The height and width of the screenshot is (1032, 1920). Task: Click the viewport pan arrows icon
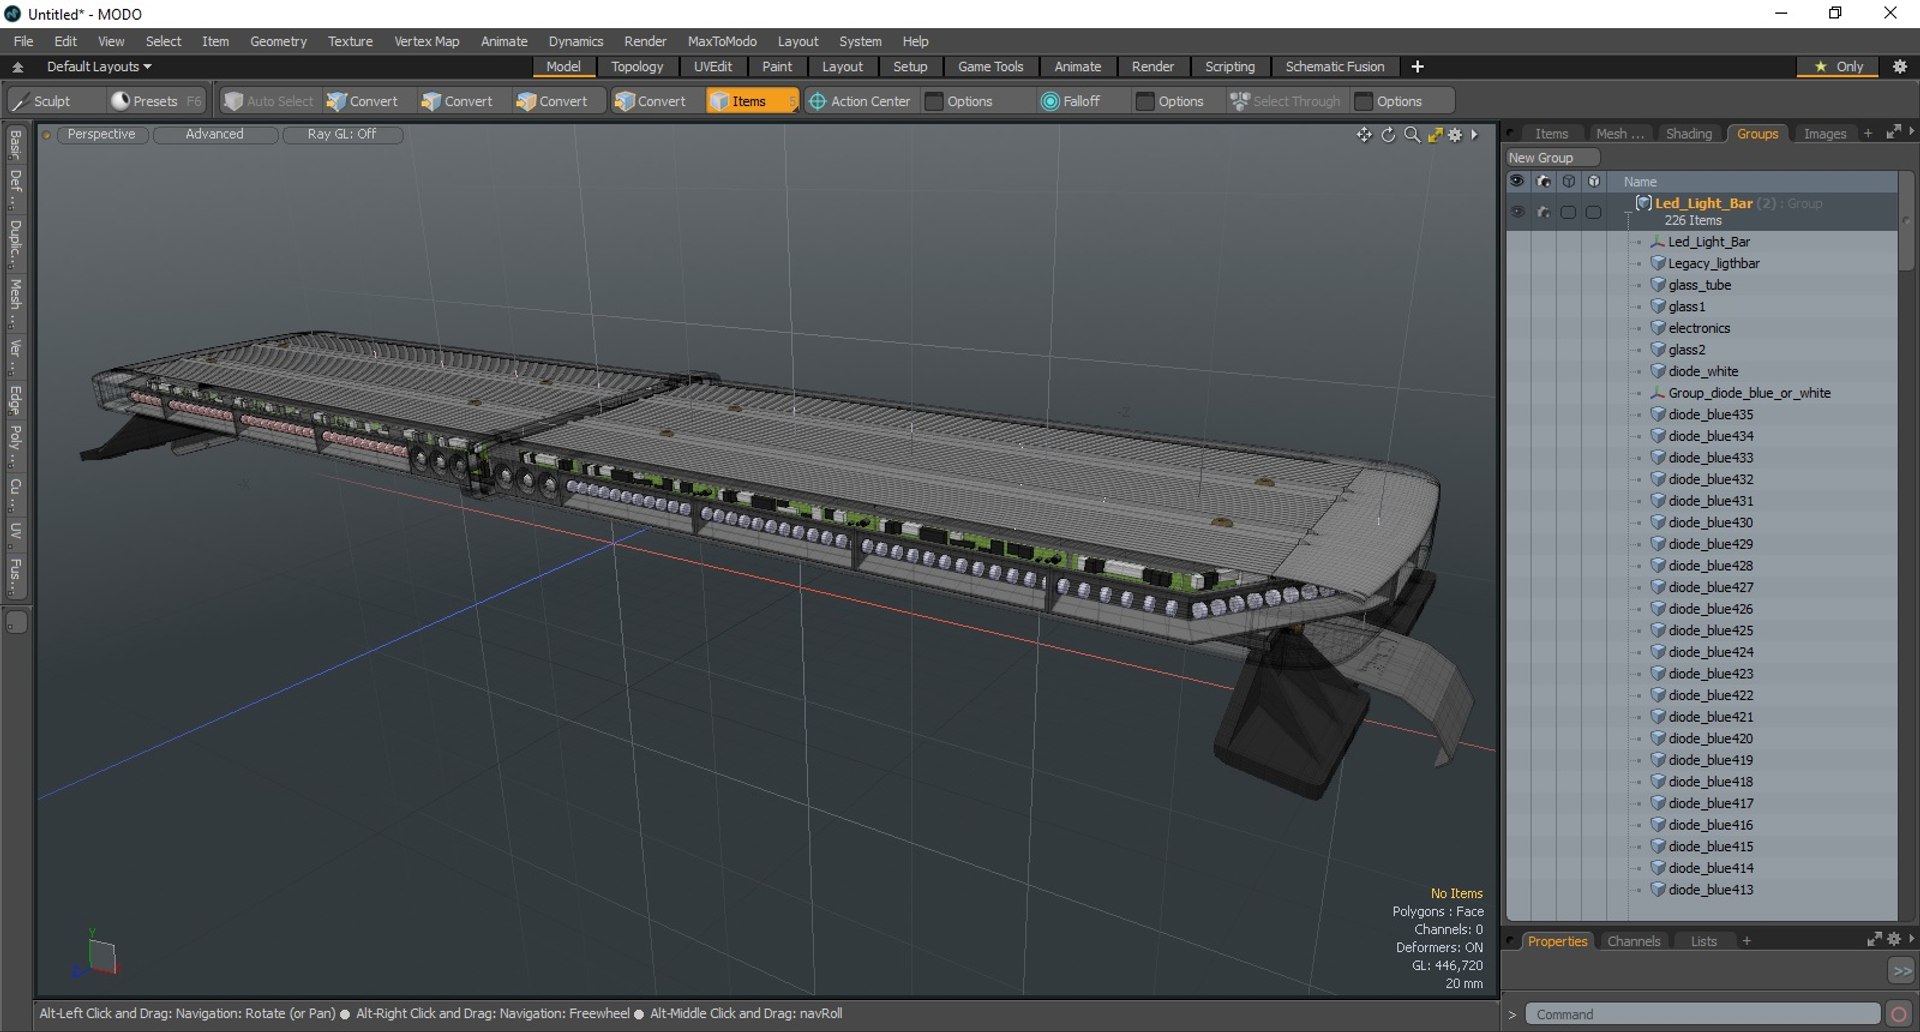tap(1364, 135)
